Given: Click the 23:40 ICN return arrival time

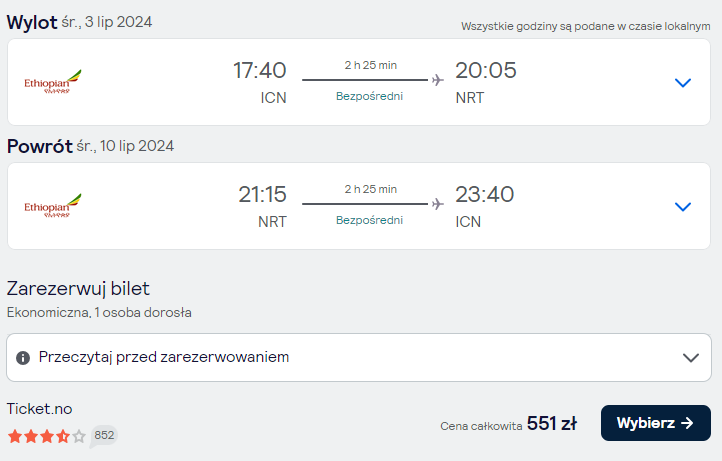Looking at the screenshot, I should click(x=484, y=194).
